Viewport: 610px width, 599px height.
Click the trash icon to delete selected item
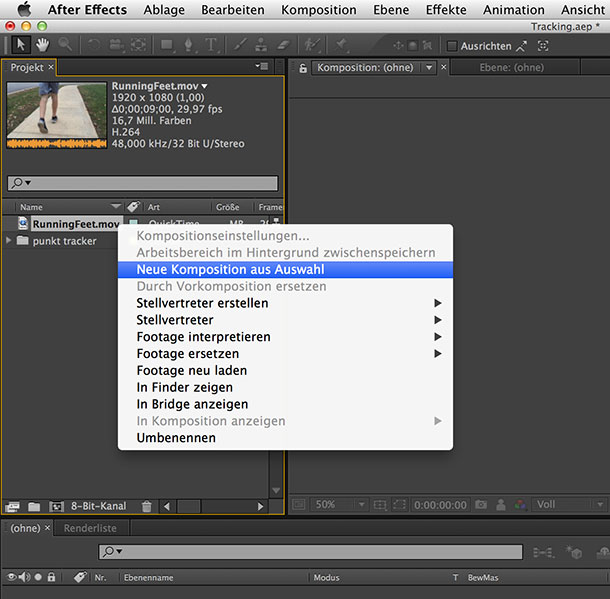pos(147,506)
